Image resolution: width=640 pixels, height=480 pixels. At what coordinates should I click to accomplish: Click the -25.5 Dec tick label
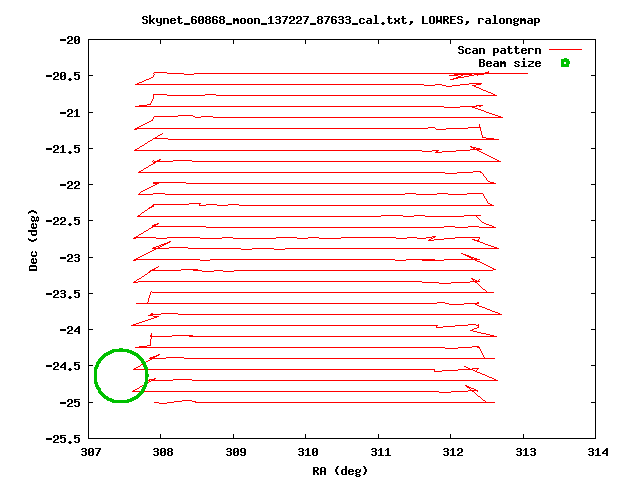tap(63, 439)
